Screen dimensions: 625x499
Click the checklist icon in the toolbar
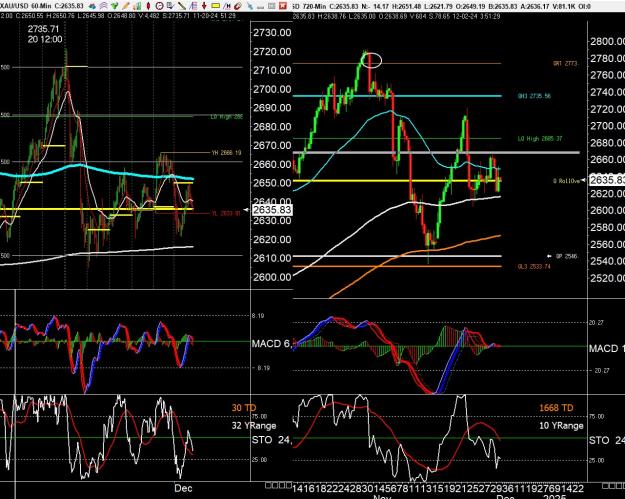pos(170,6)
